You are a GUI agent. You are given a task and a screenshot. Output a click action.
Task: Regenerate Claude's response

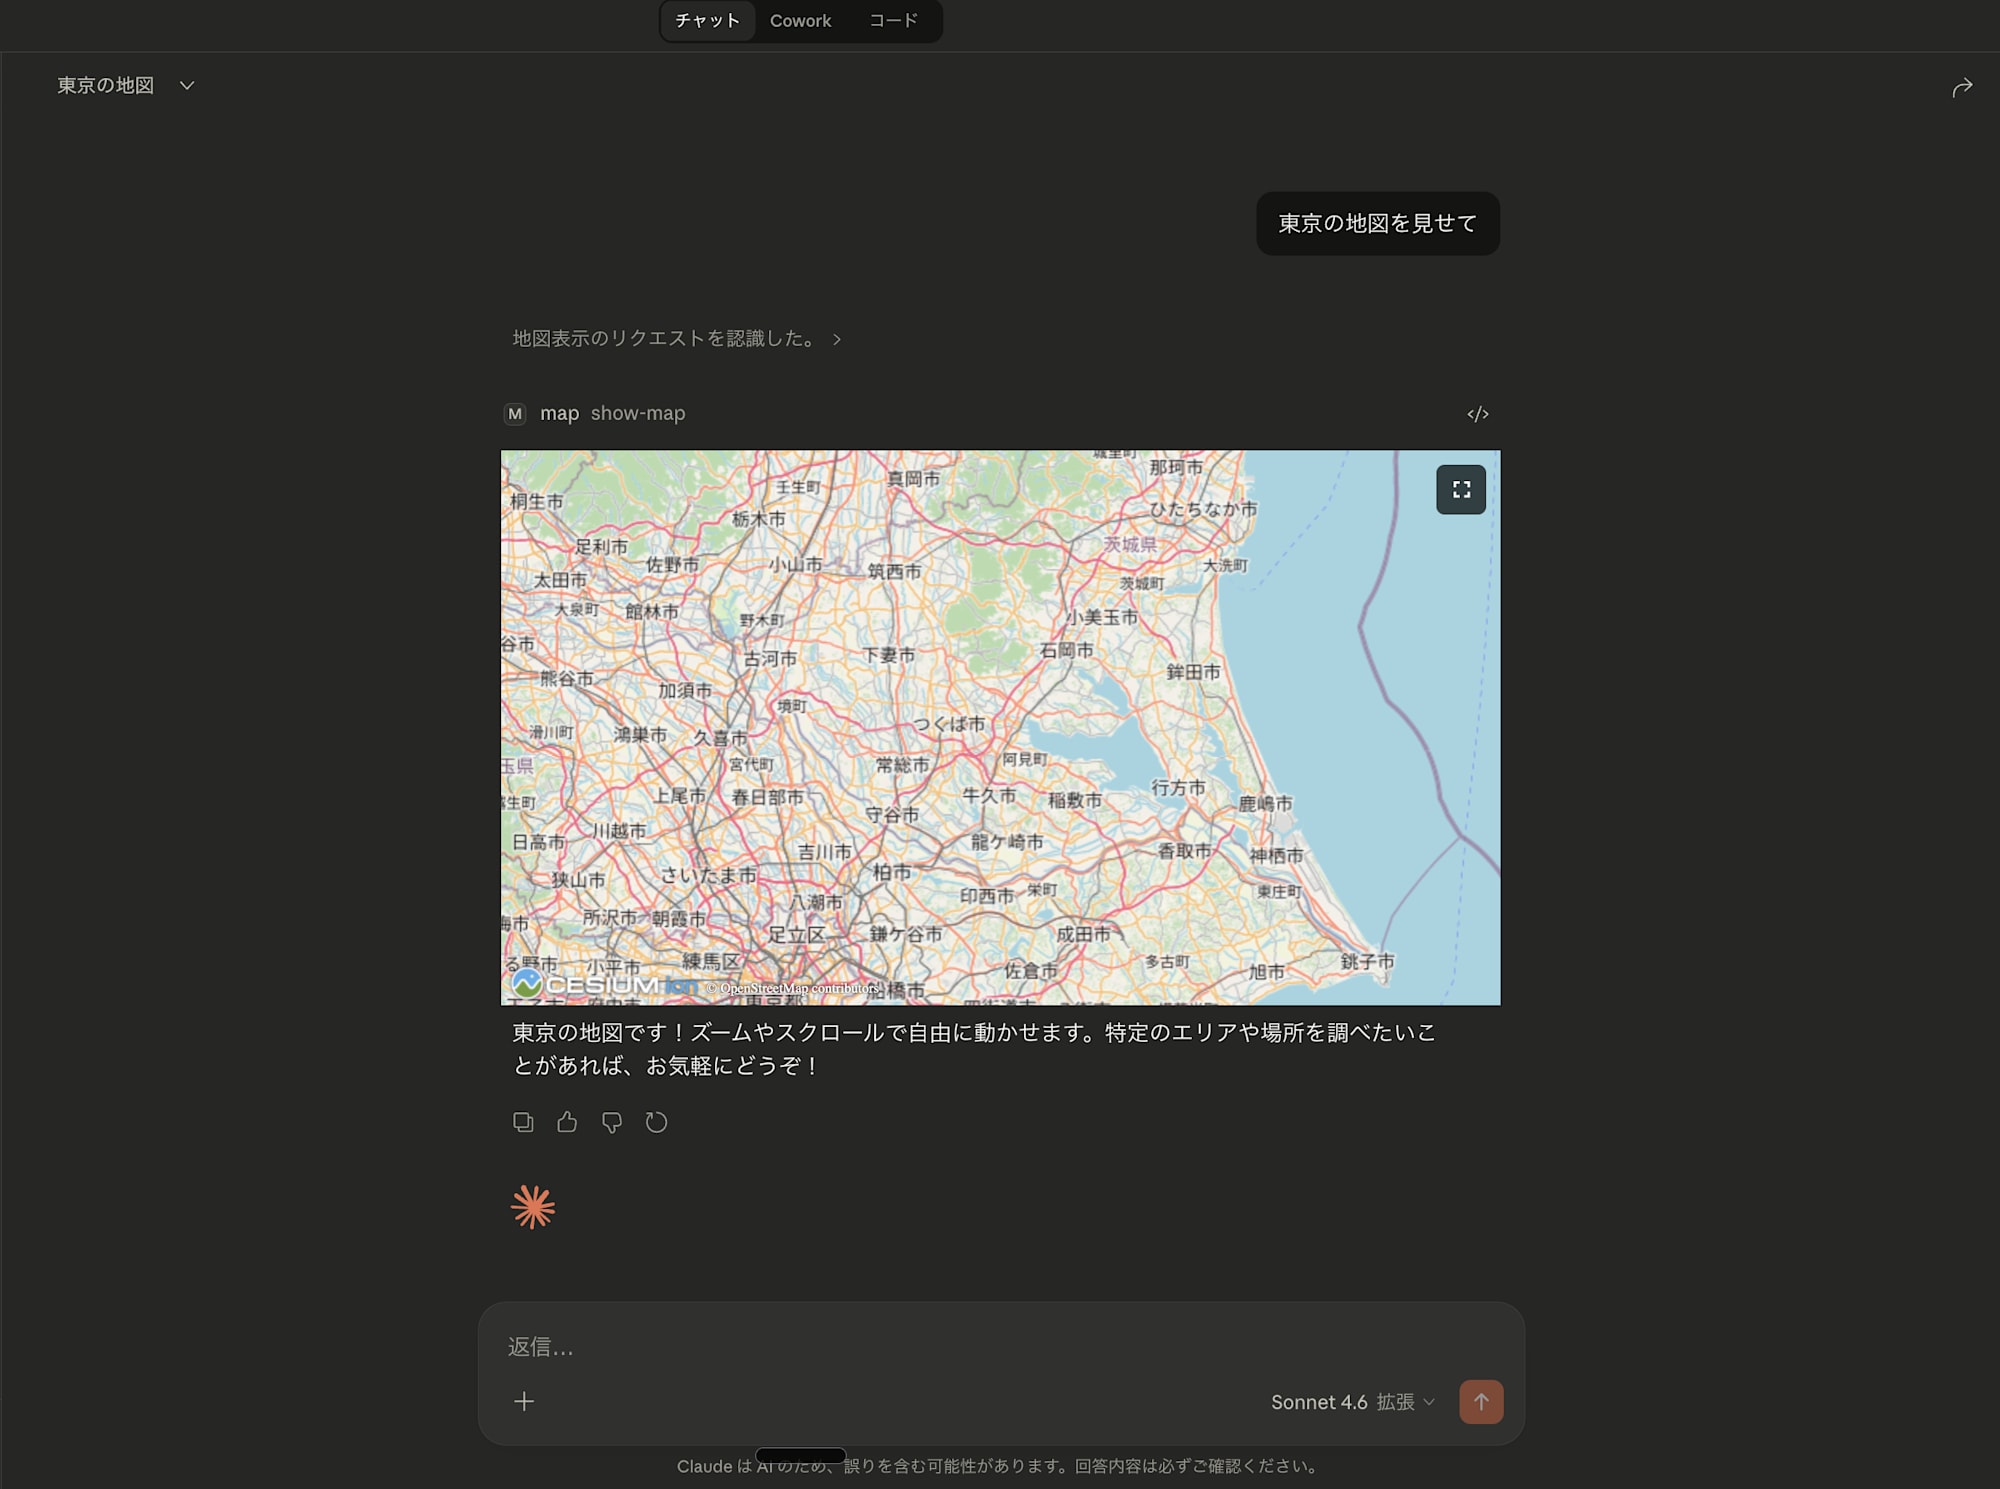(x=657, y=1122)
